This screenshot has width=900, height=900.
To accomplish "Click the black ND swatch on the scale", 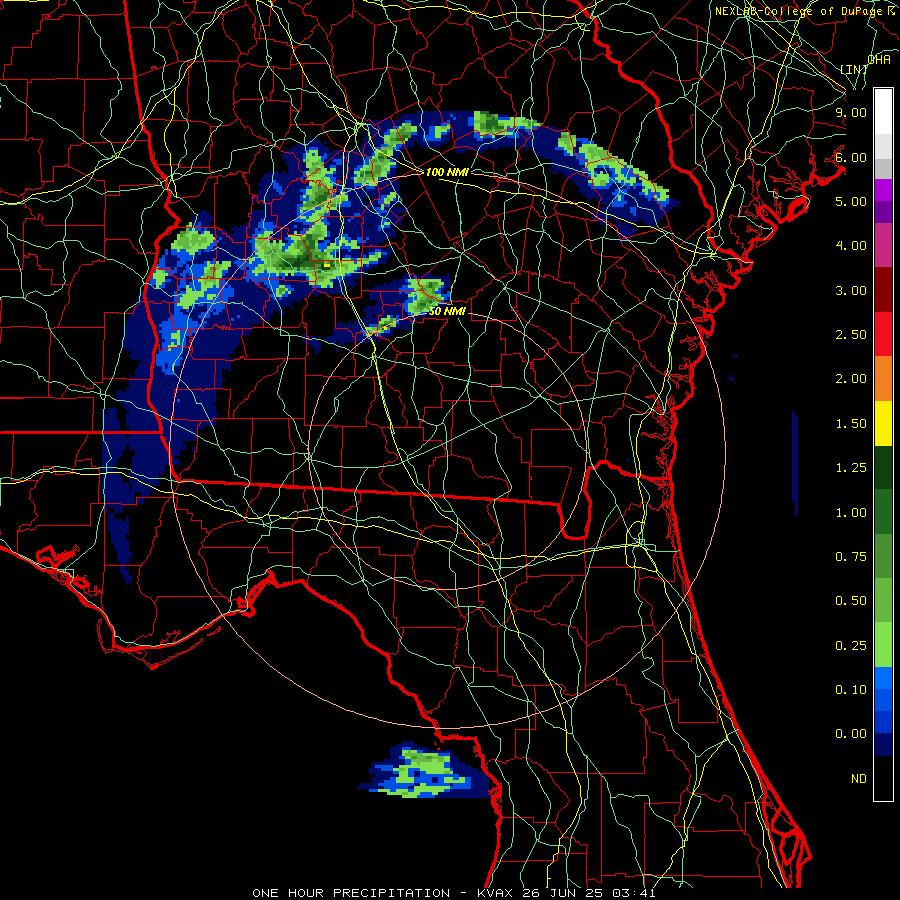I will [883, 778].
